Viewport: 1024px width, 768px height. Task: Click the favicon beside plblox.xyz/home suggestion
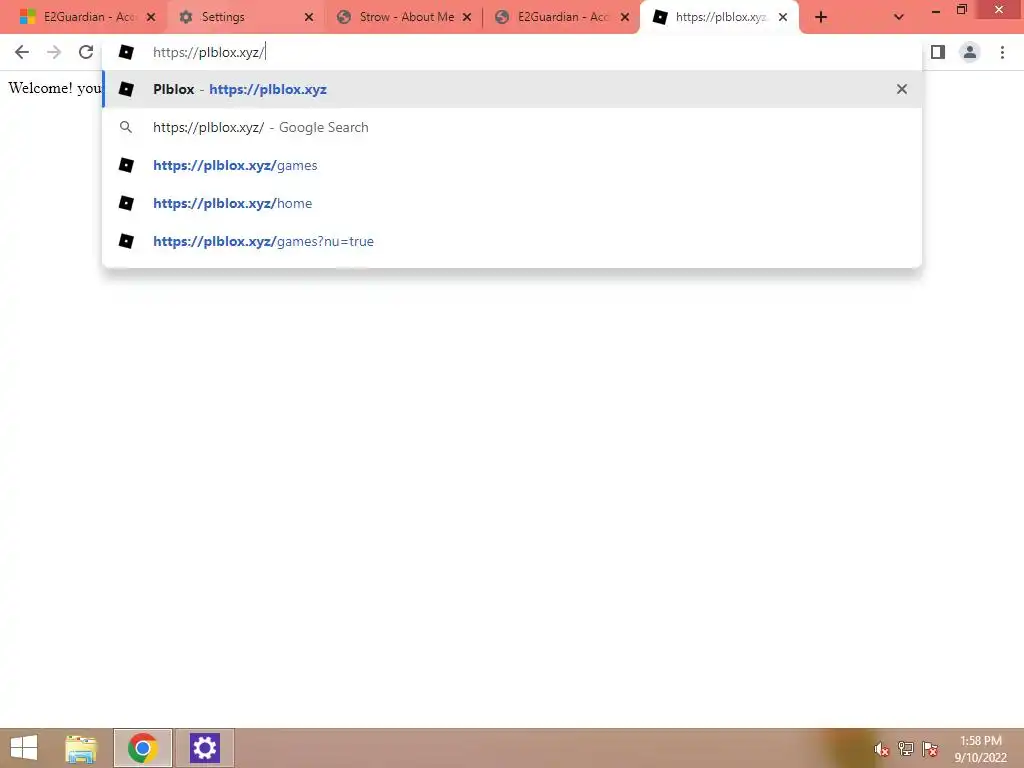126,203
